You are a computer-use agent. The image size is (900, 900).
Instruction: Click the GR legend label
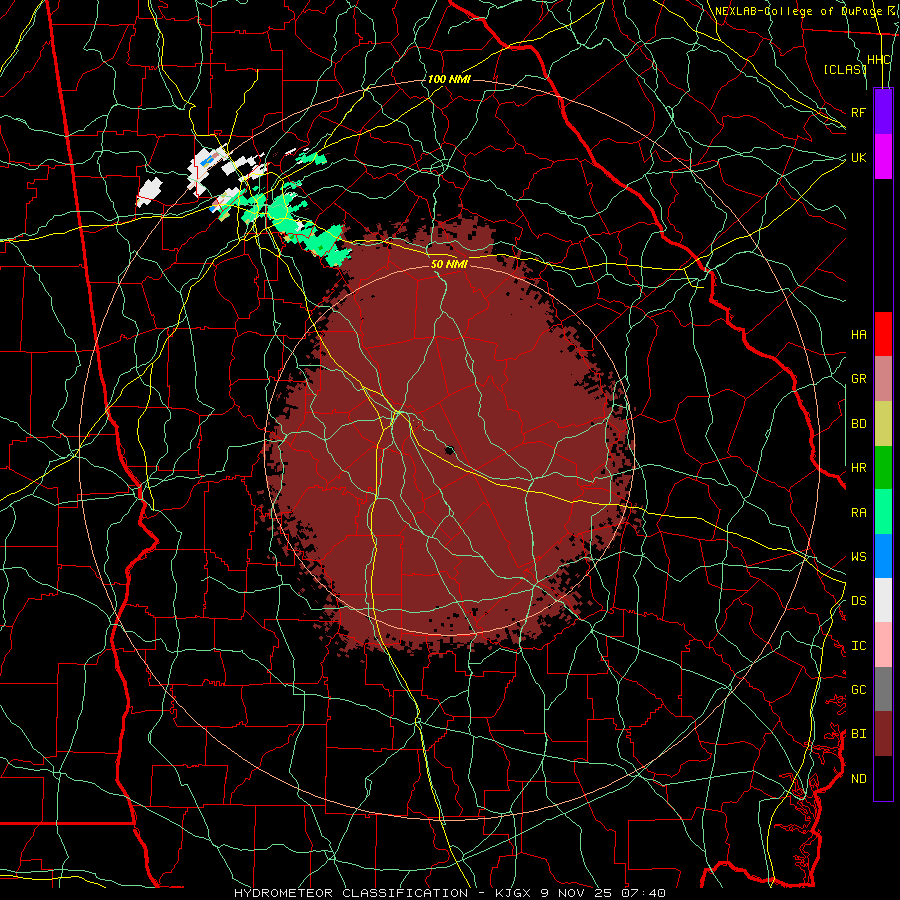(x=859, y=379)
